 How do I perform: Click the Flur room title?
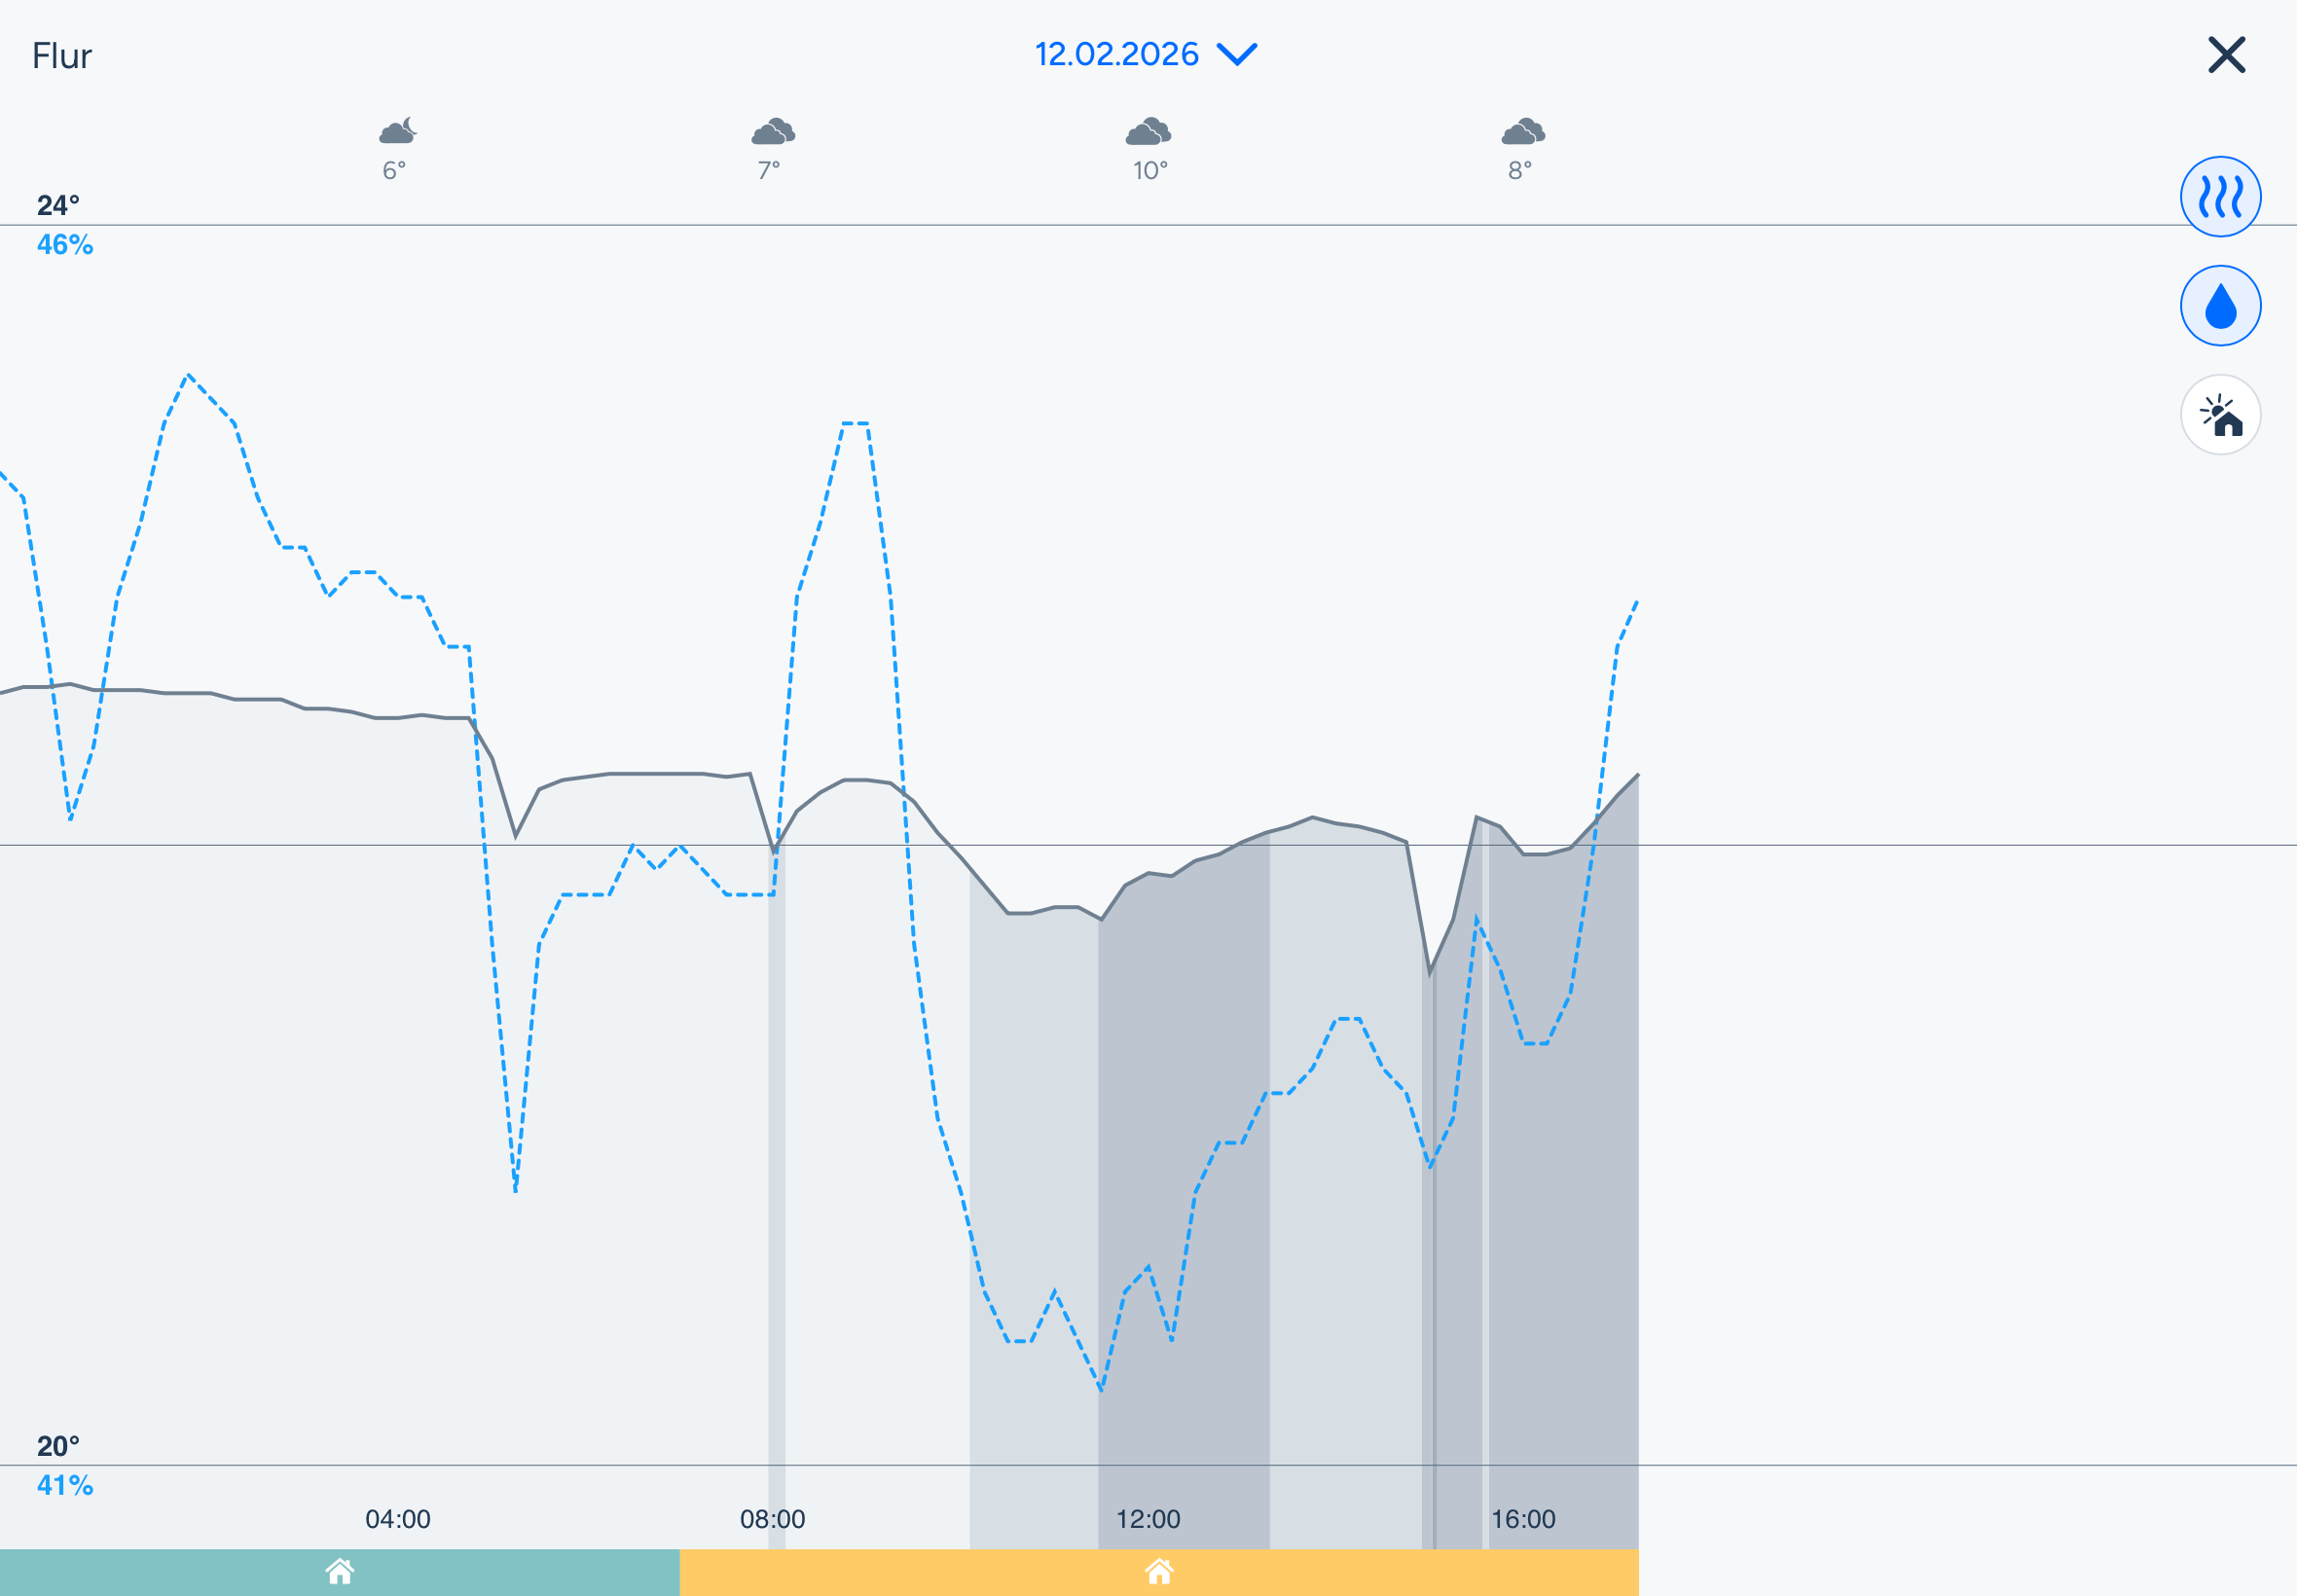tap(62, 56)
